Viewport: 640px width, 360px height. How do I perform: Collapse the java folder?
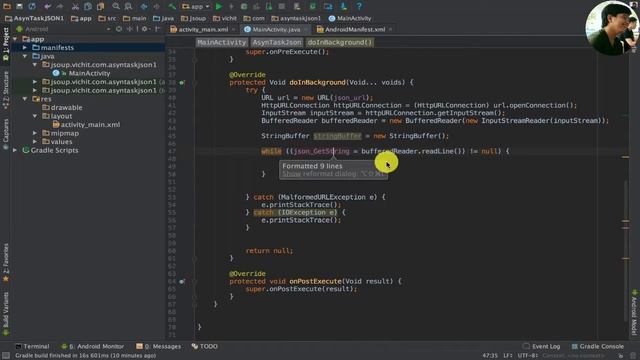[25, 56]
